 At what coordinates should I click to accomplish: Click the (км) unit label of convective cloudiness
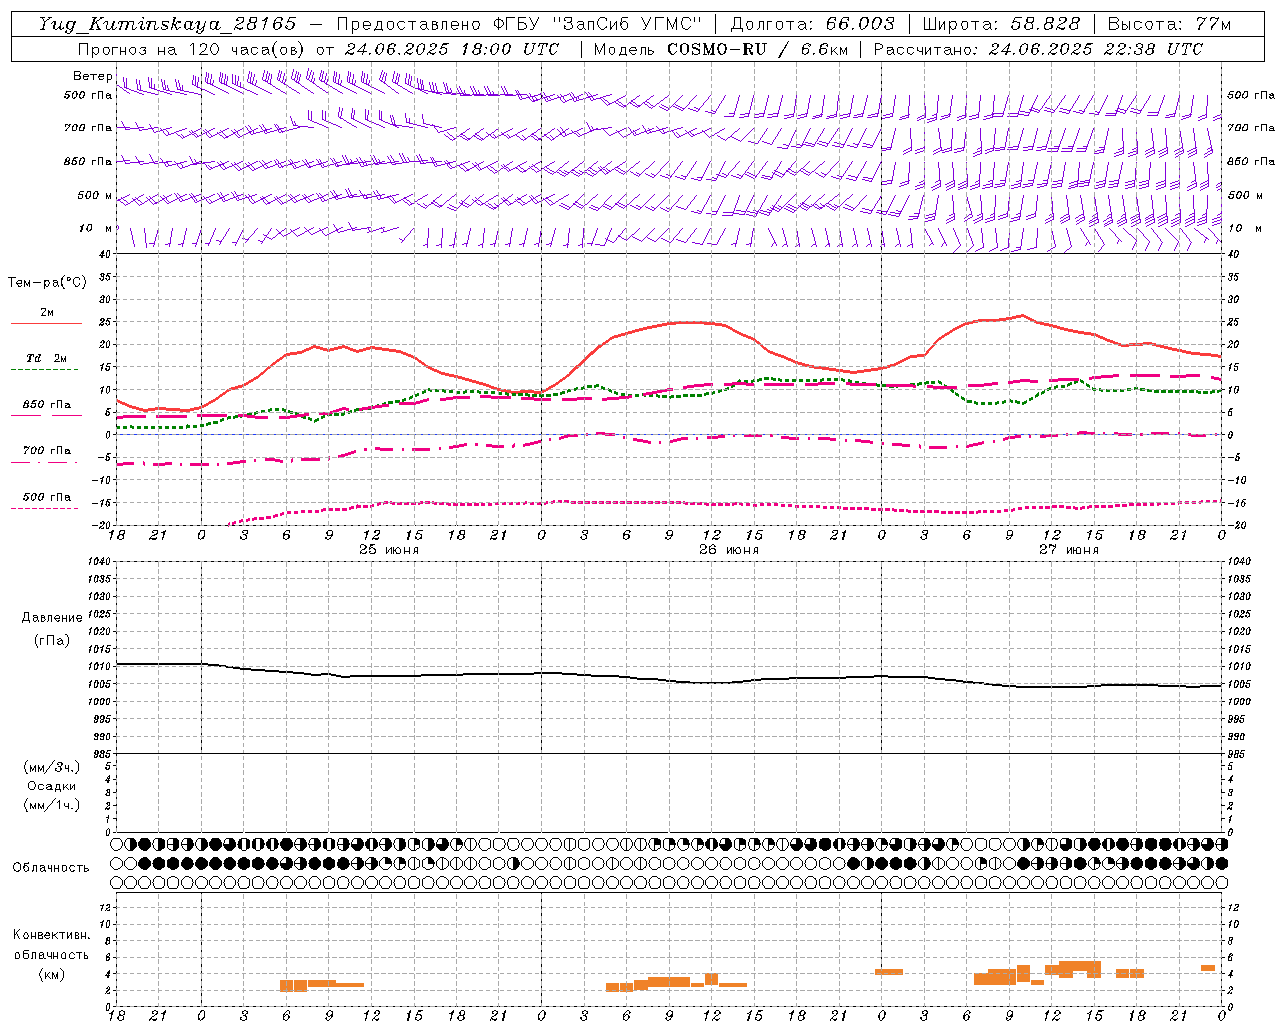pyautogui.click(x=52, y=974)
